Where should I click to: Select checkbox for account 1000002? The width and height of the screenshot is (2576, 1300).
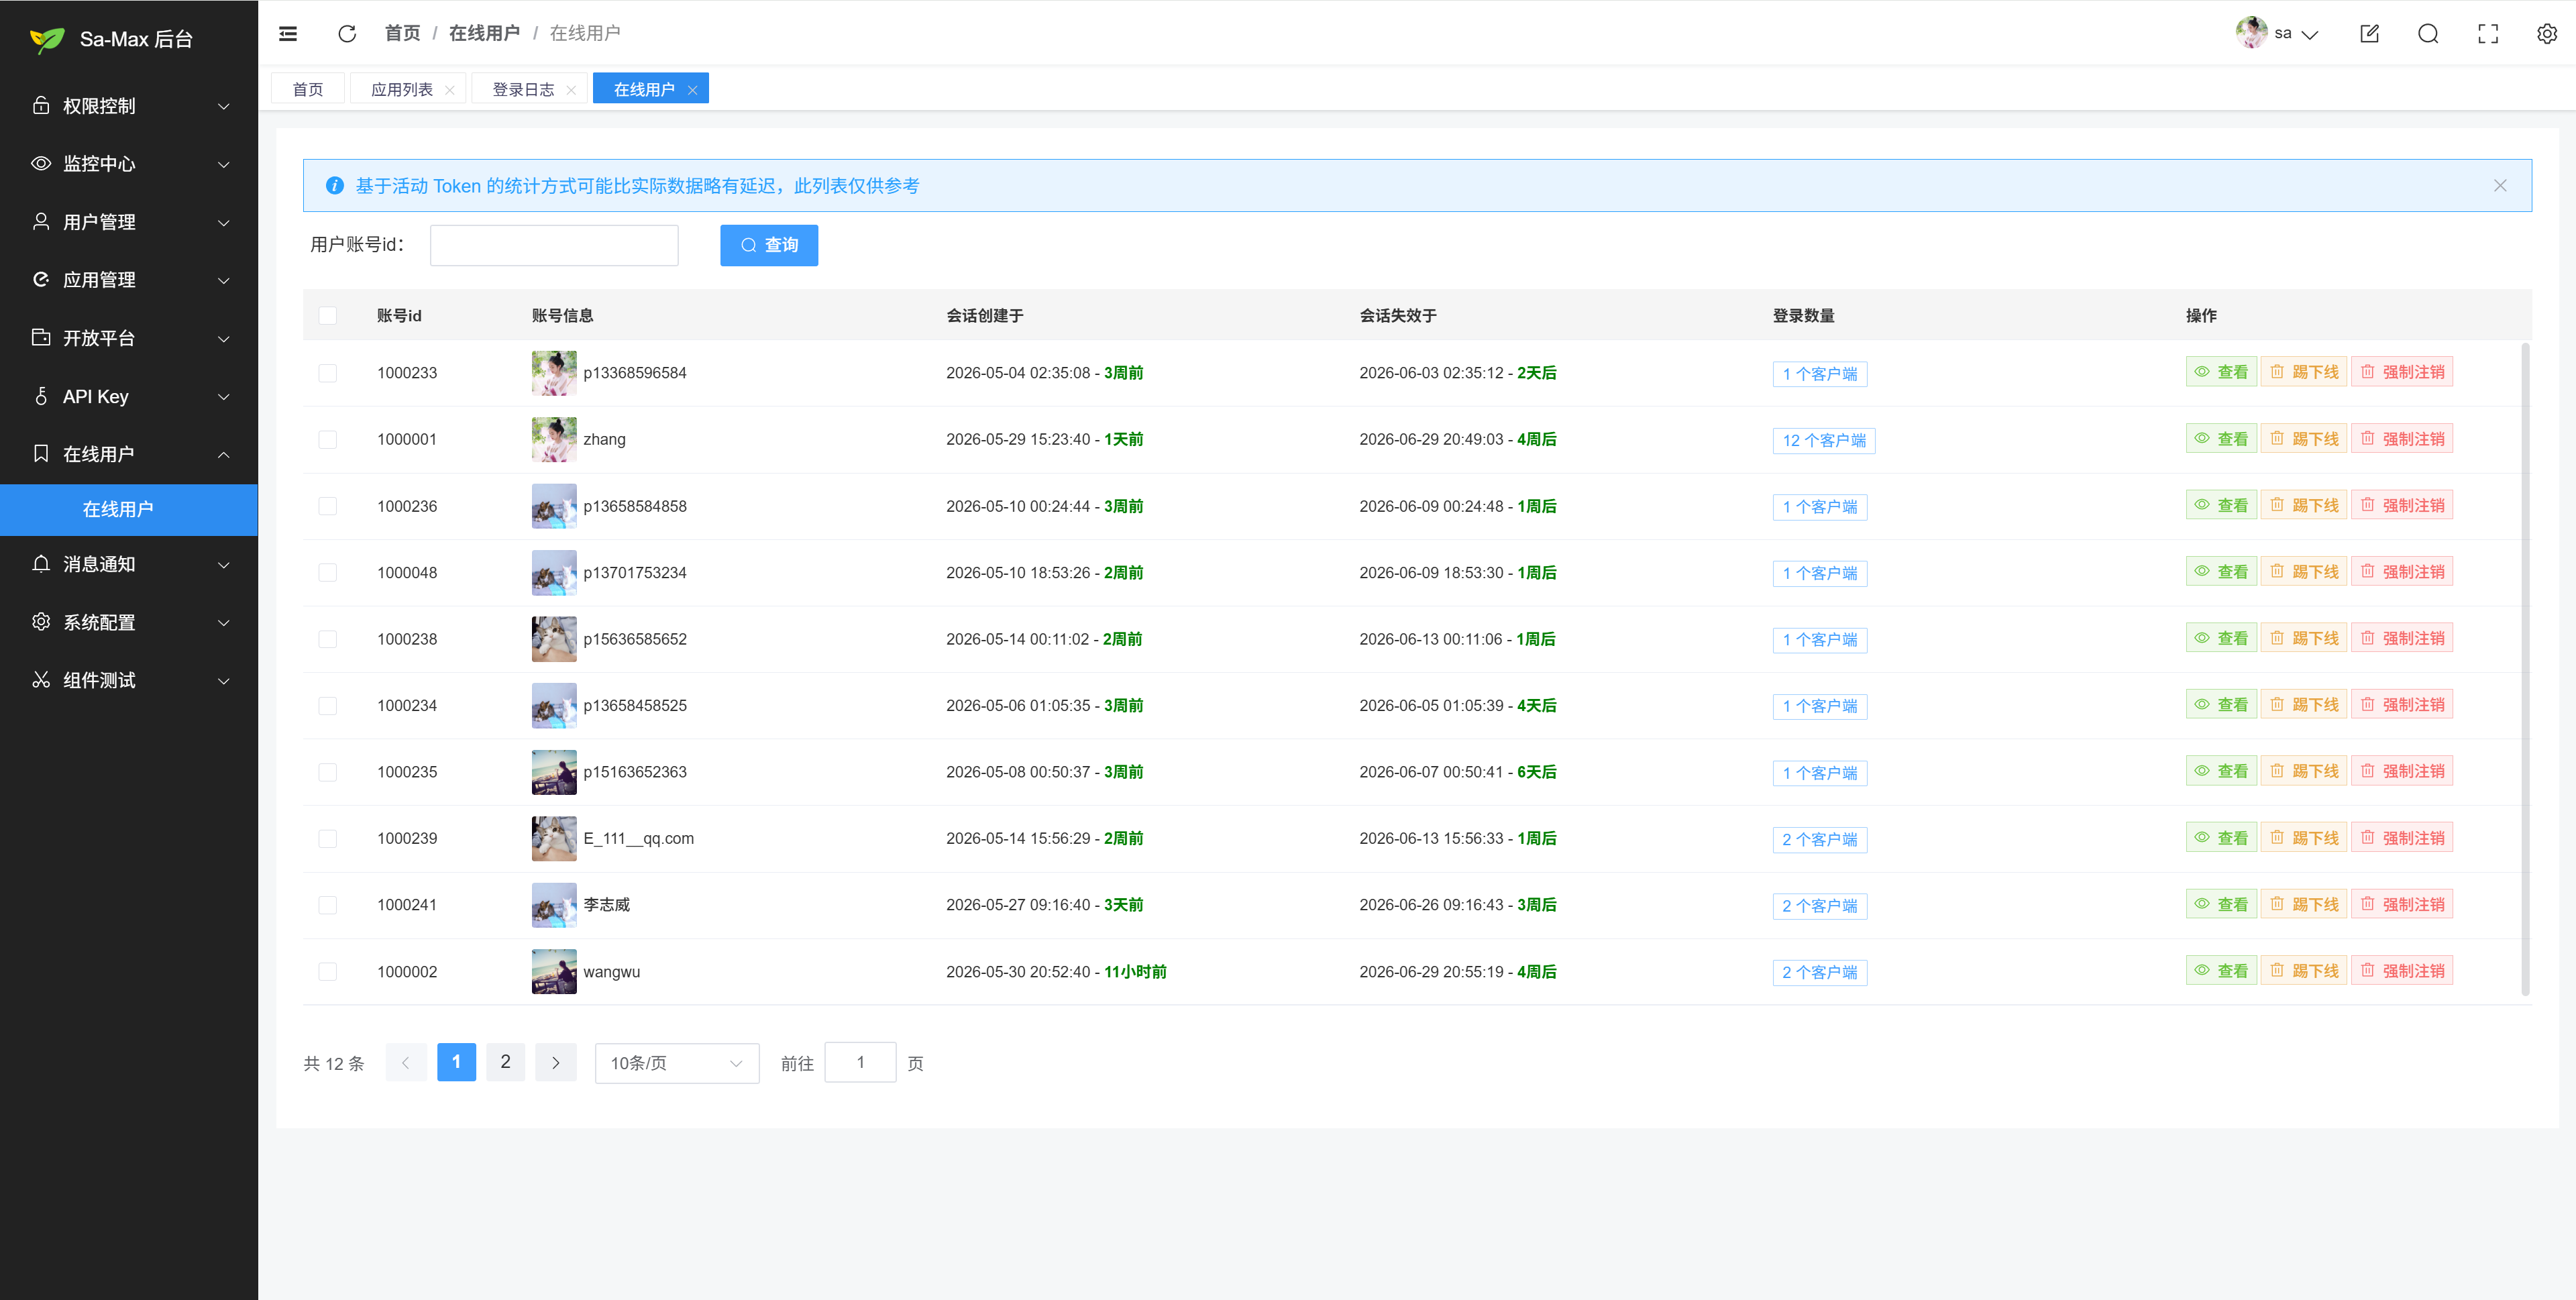click(328, 972)
